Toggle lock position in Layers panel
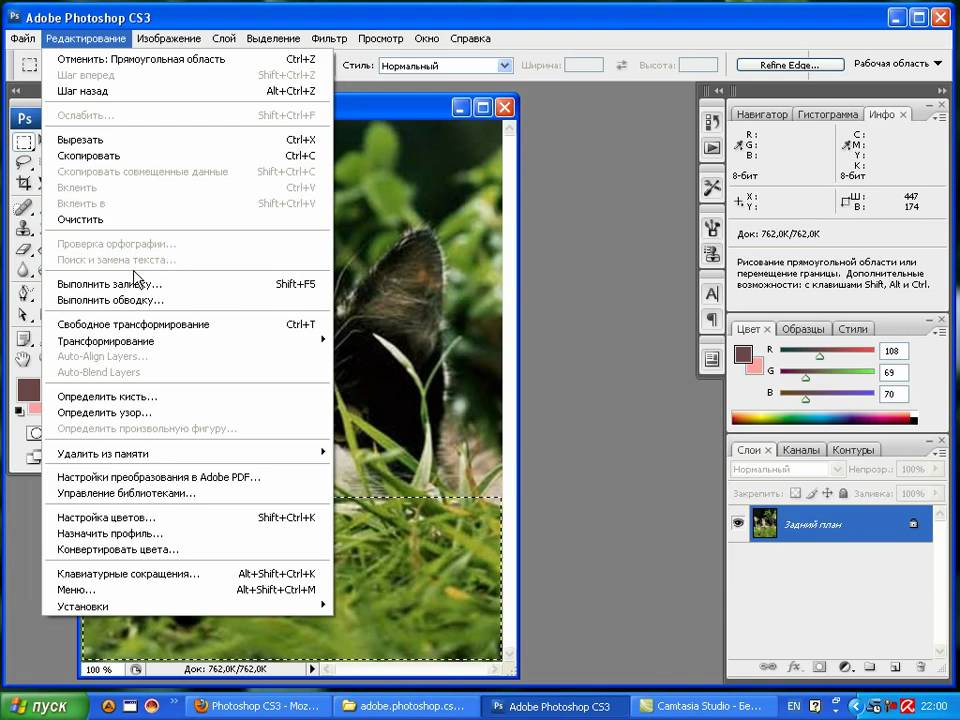This screenshot has height=720, width=960. 827,493
